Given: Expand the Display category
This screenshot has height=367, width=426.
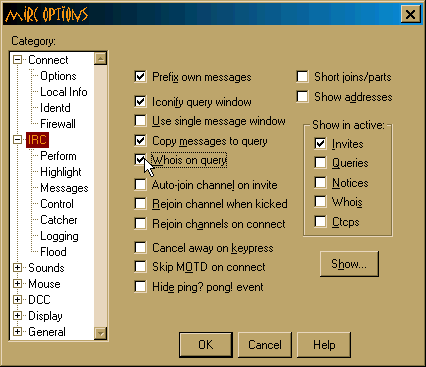Looking at the screenshot, I should 17,316.
